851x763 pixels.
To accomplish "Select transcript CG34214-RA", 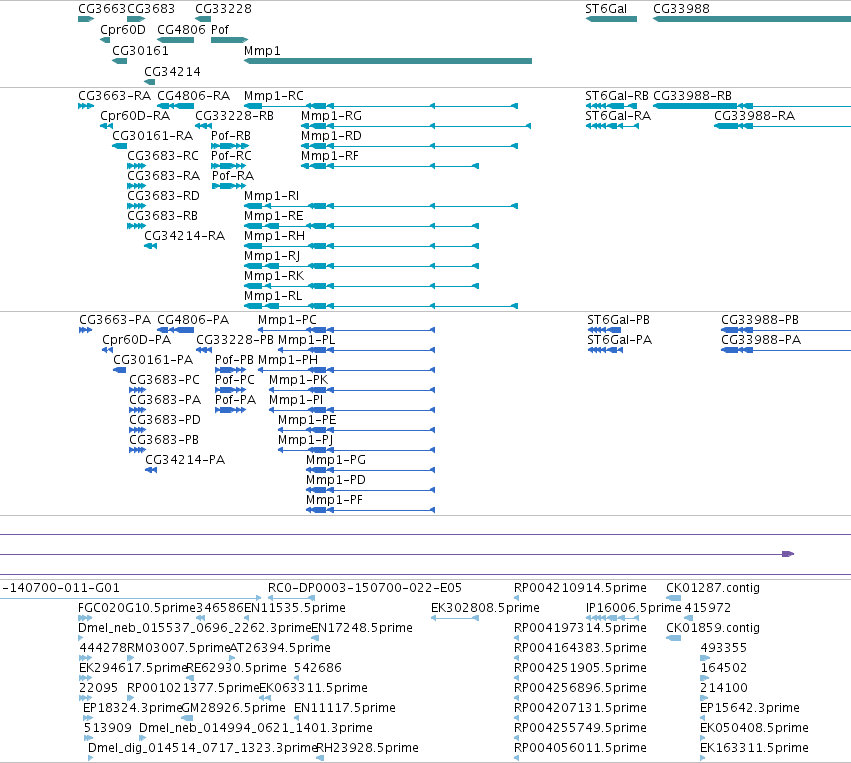I will point(150,246).
